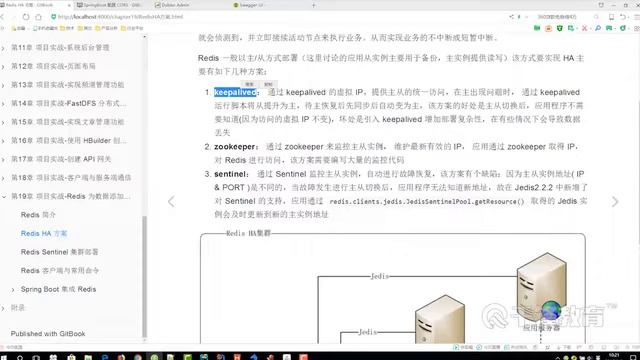This screenshot has width=640, height=360.
Task: Go to previous page with left arrow
Action: coord(171,201)
